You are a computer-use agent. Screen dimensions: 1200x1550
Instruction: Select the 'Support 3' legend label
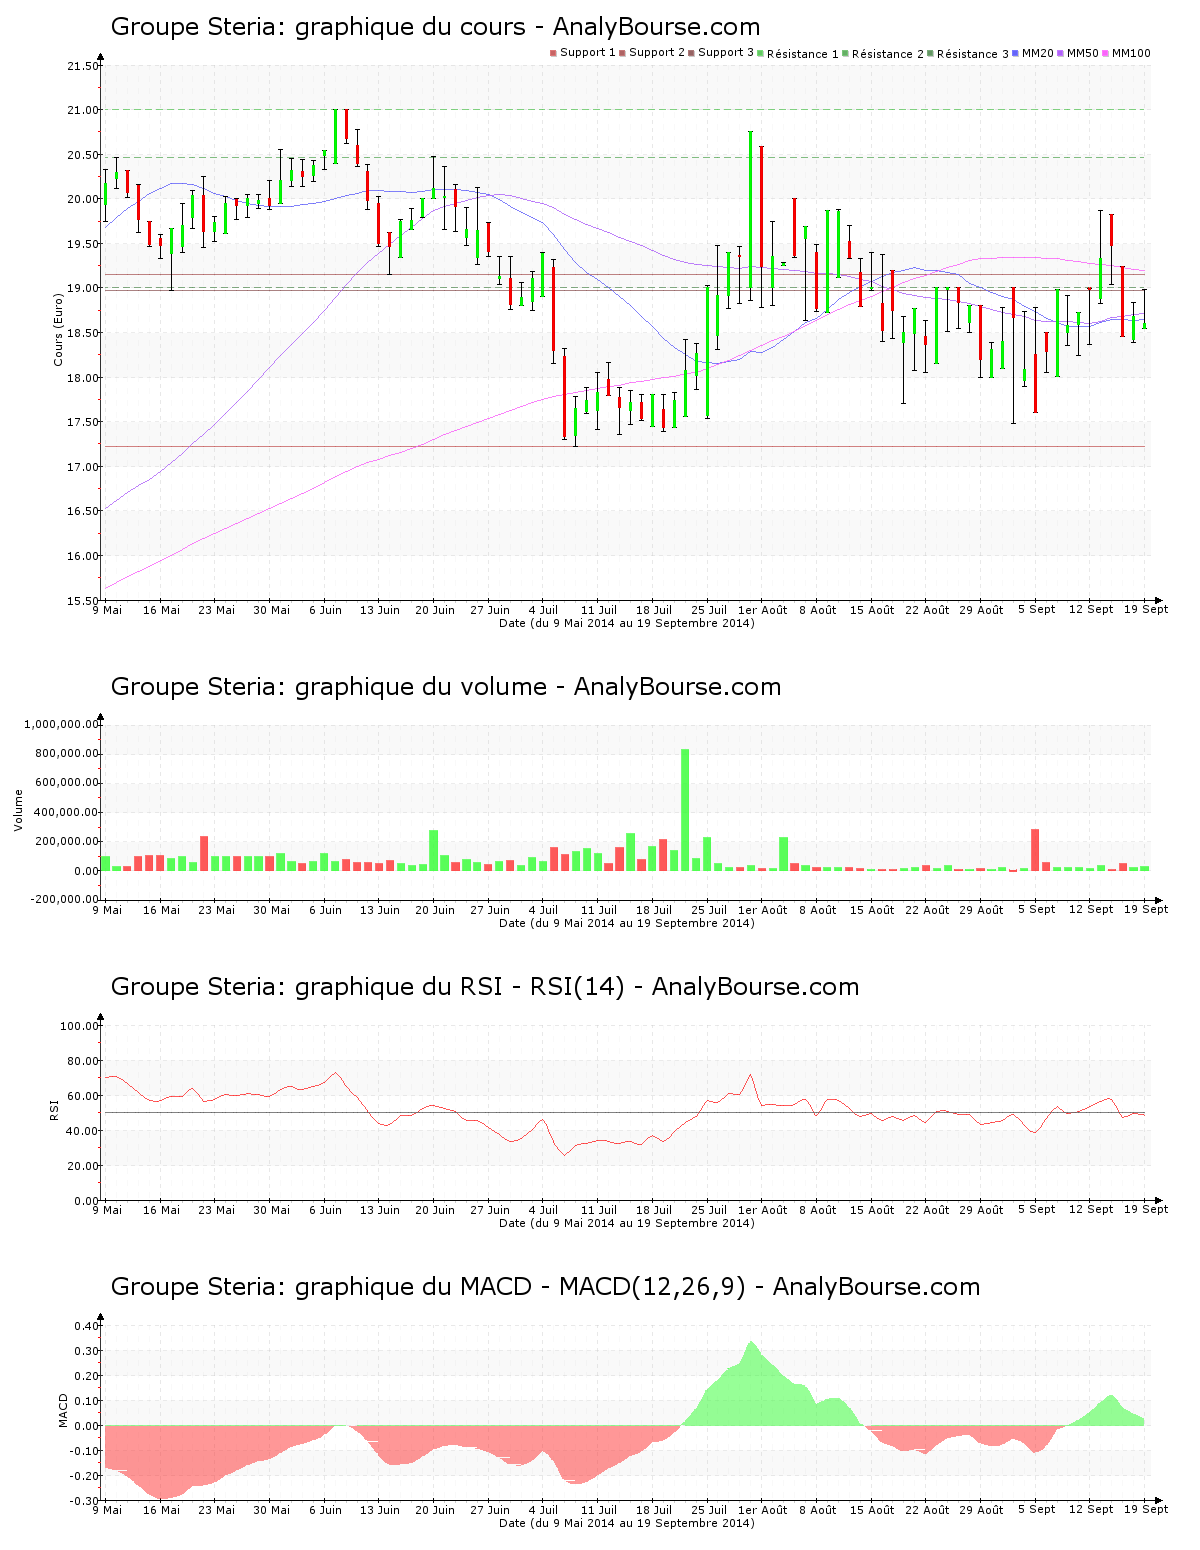(726, 52)
